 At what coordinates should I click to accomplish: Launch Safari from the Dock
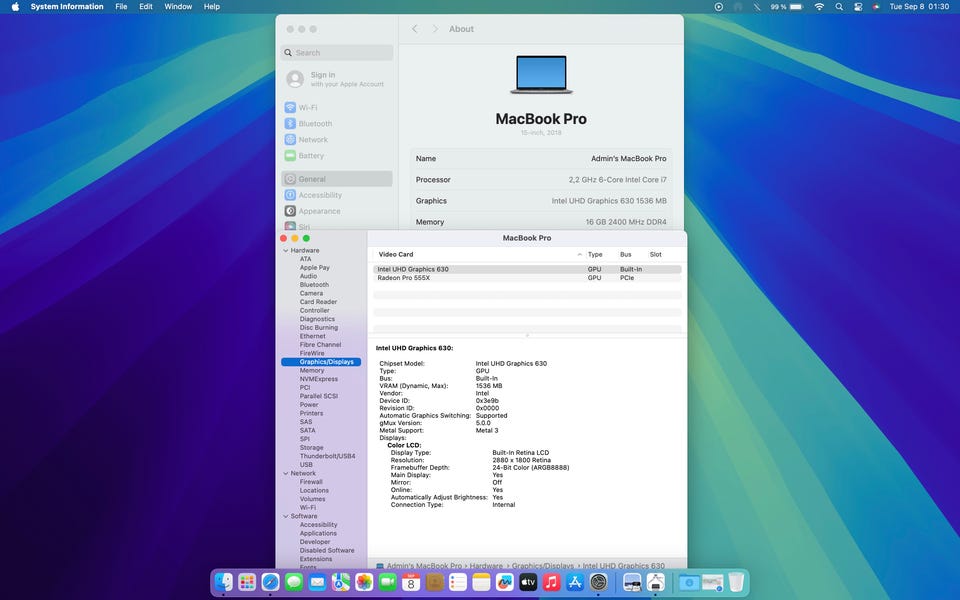[271, 582]
